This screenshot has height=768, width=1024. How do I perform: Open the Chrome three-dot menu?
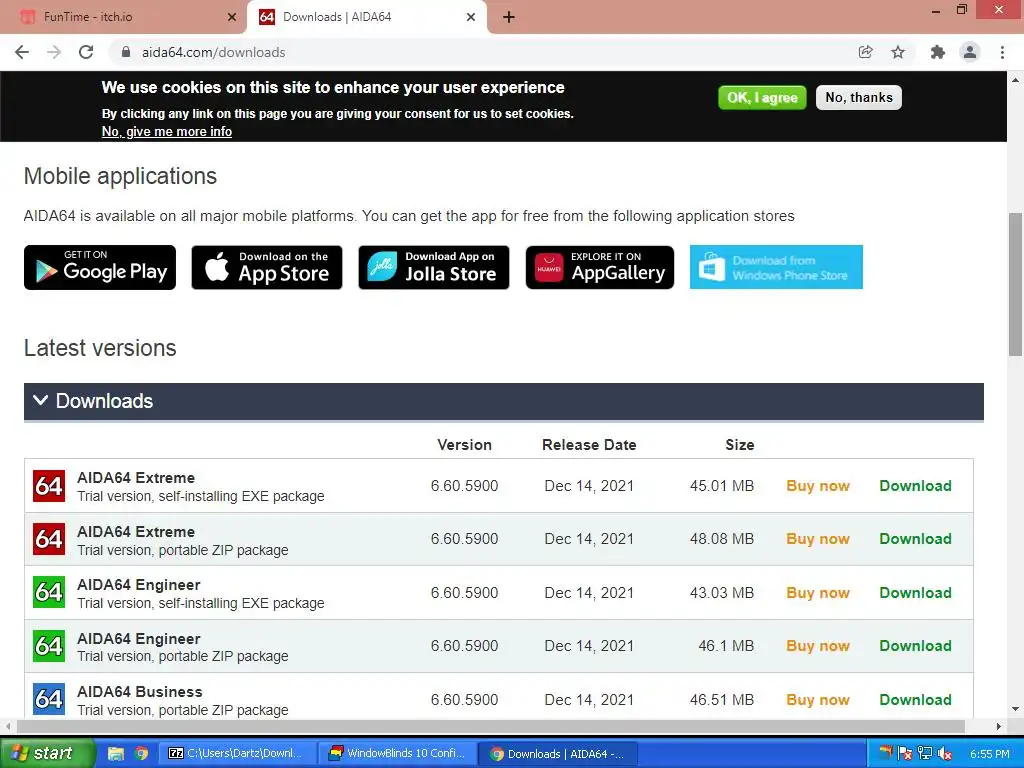pos(1002,52)
